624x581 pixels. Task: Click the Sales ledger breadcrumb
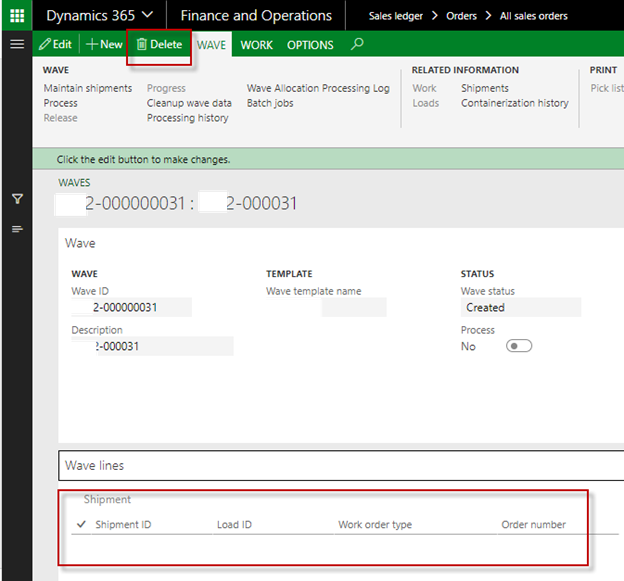pos(396,16)
